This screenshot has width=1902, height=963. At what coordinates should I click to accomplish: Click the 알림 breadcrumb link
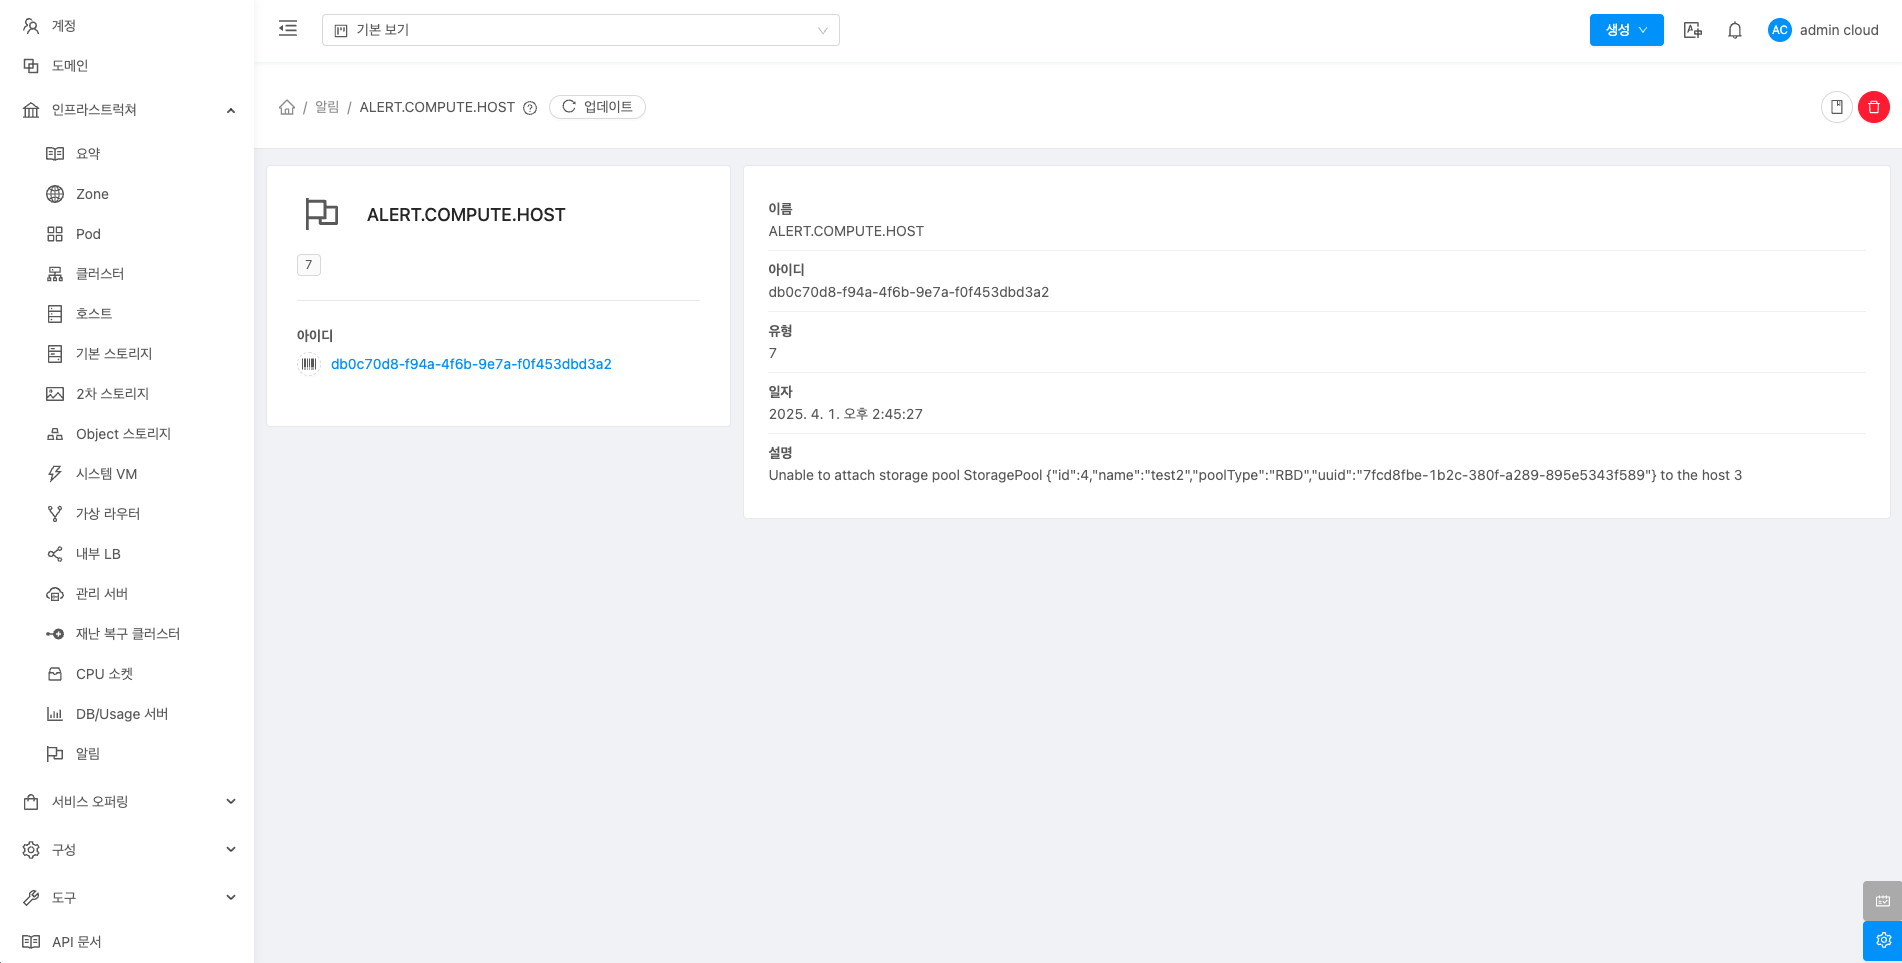tap(327, 107)
